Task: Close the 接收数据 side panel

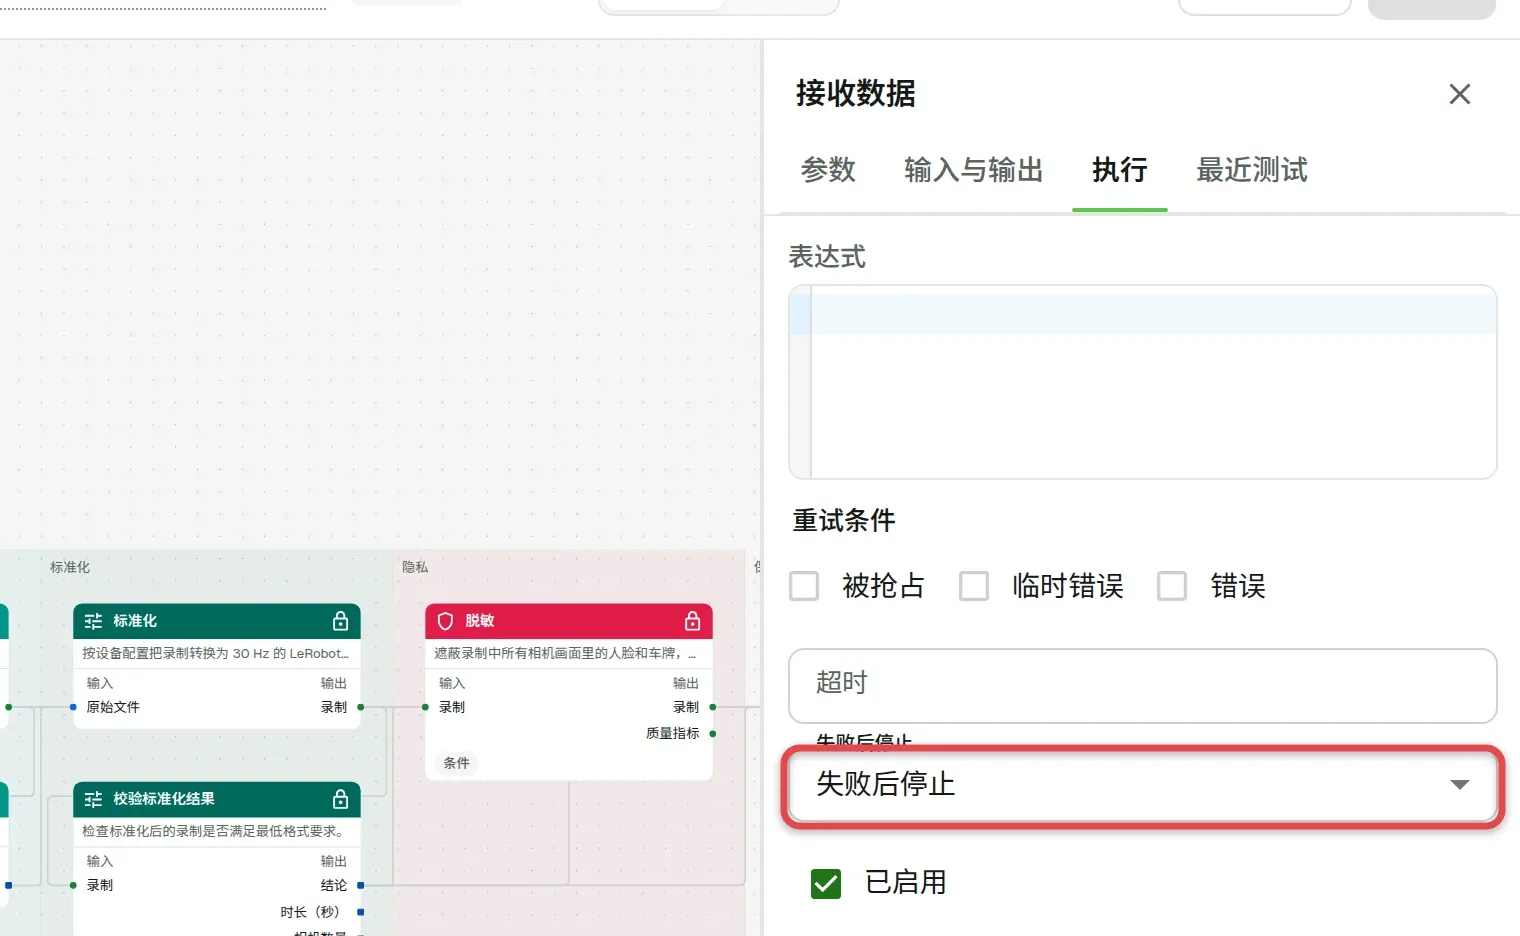Action: (1460, 94)
